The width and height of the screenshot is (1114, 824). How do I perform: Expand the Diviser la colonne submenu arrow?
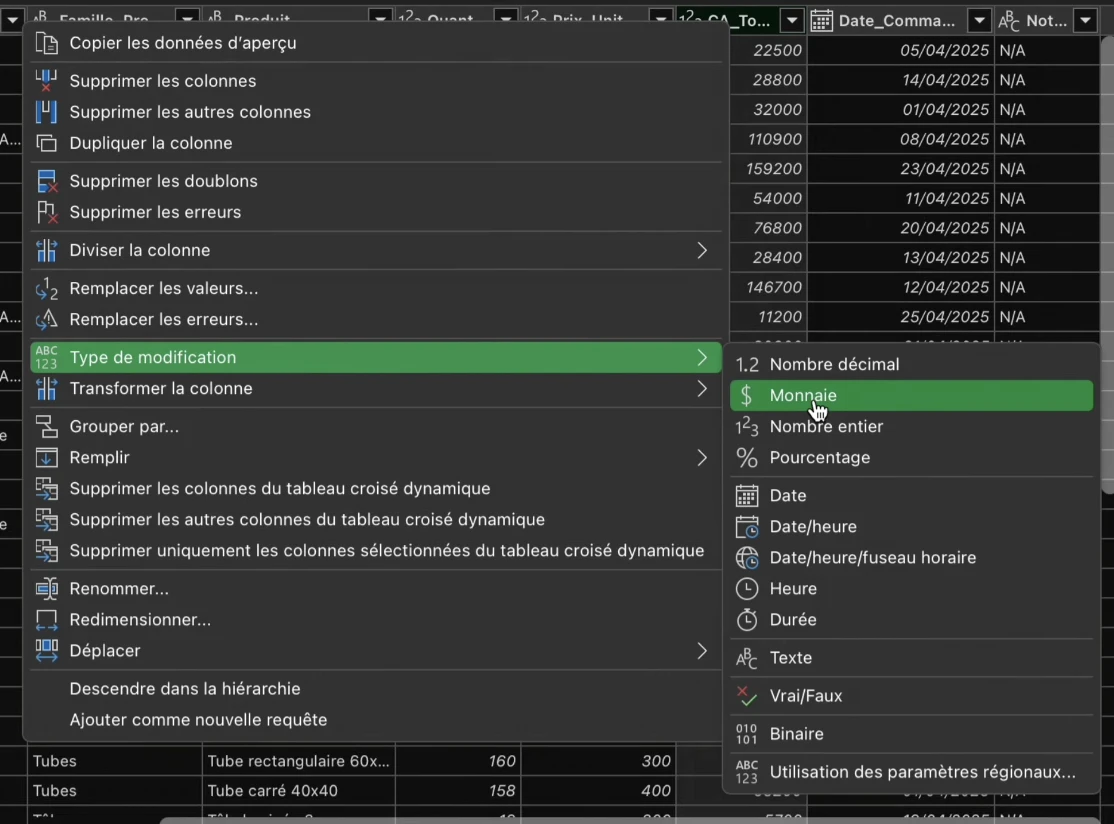coord(702,251)
